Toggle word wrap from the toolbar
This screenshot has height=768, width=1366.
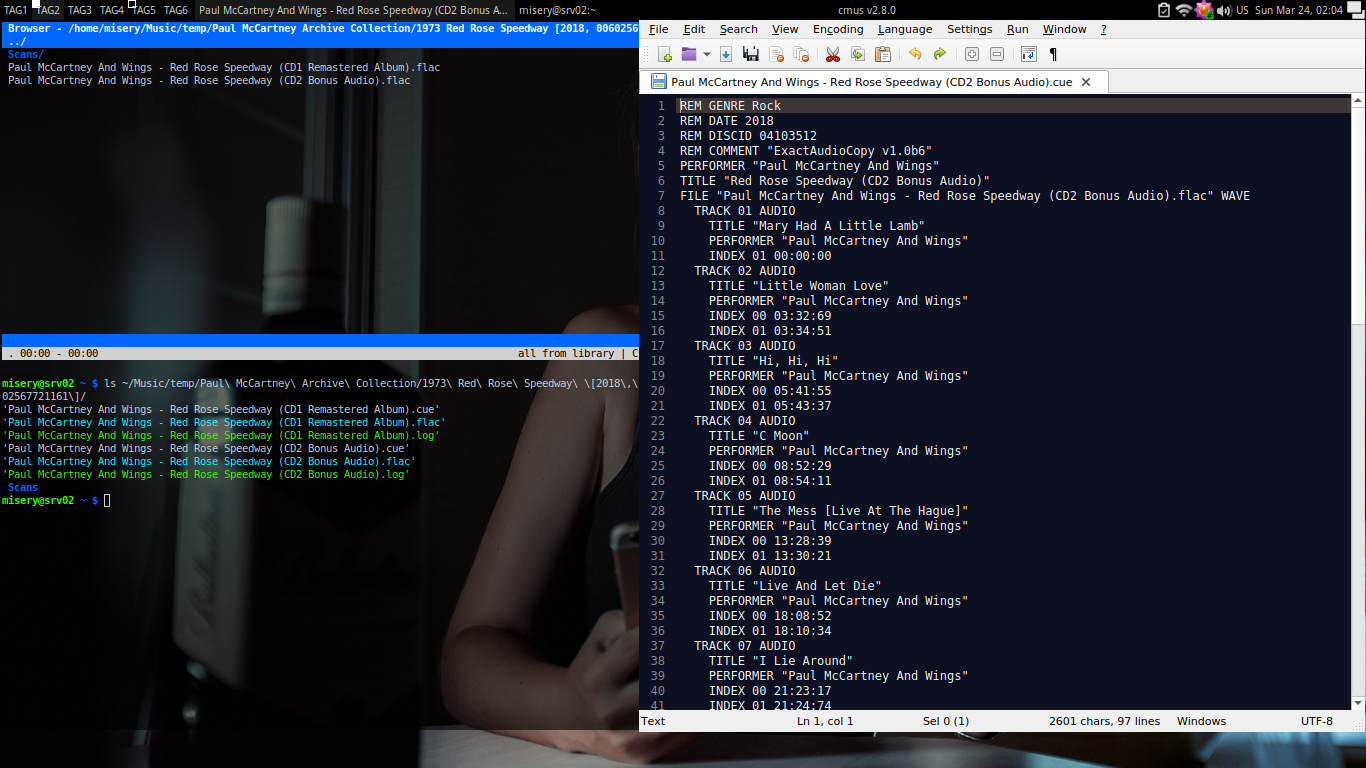click(1029, 54)
